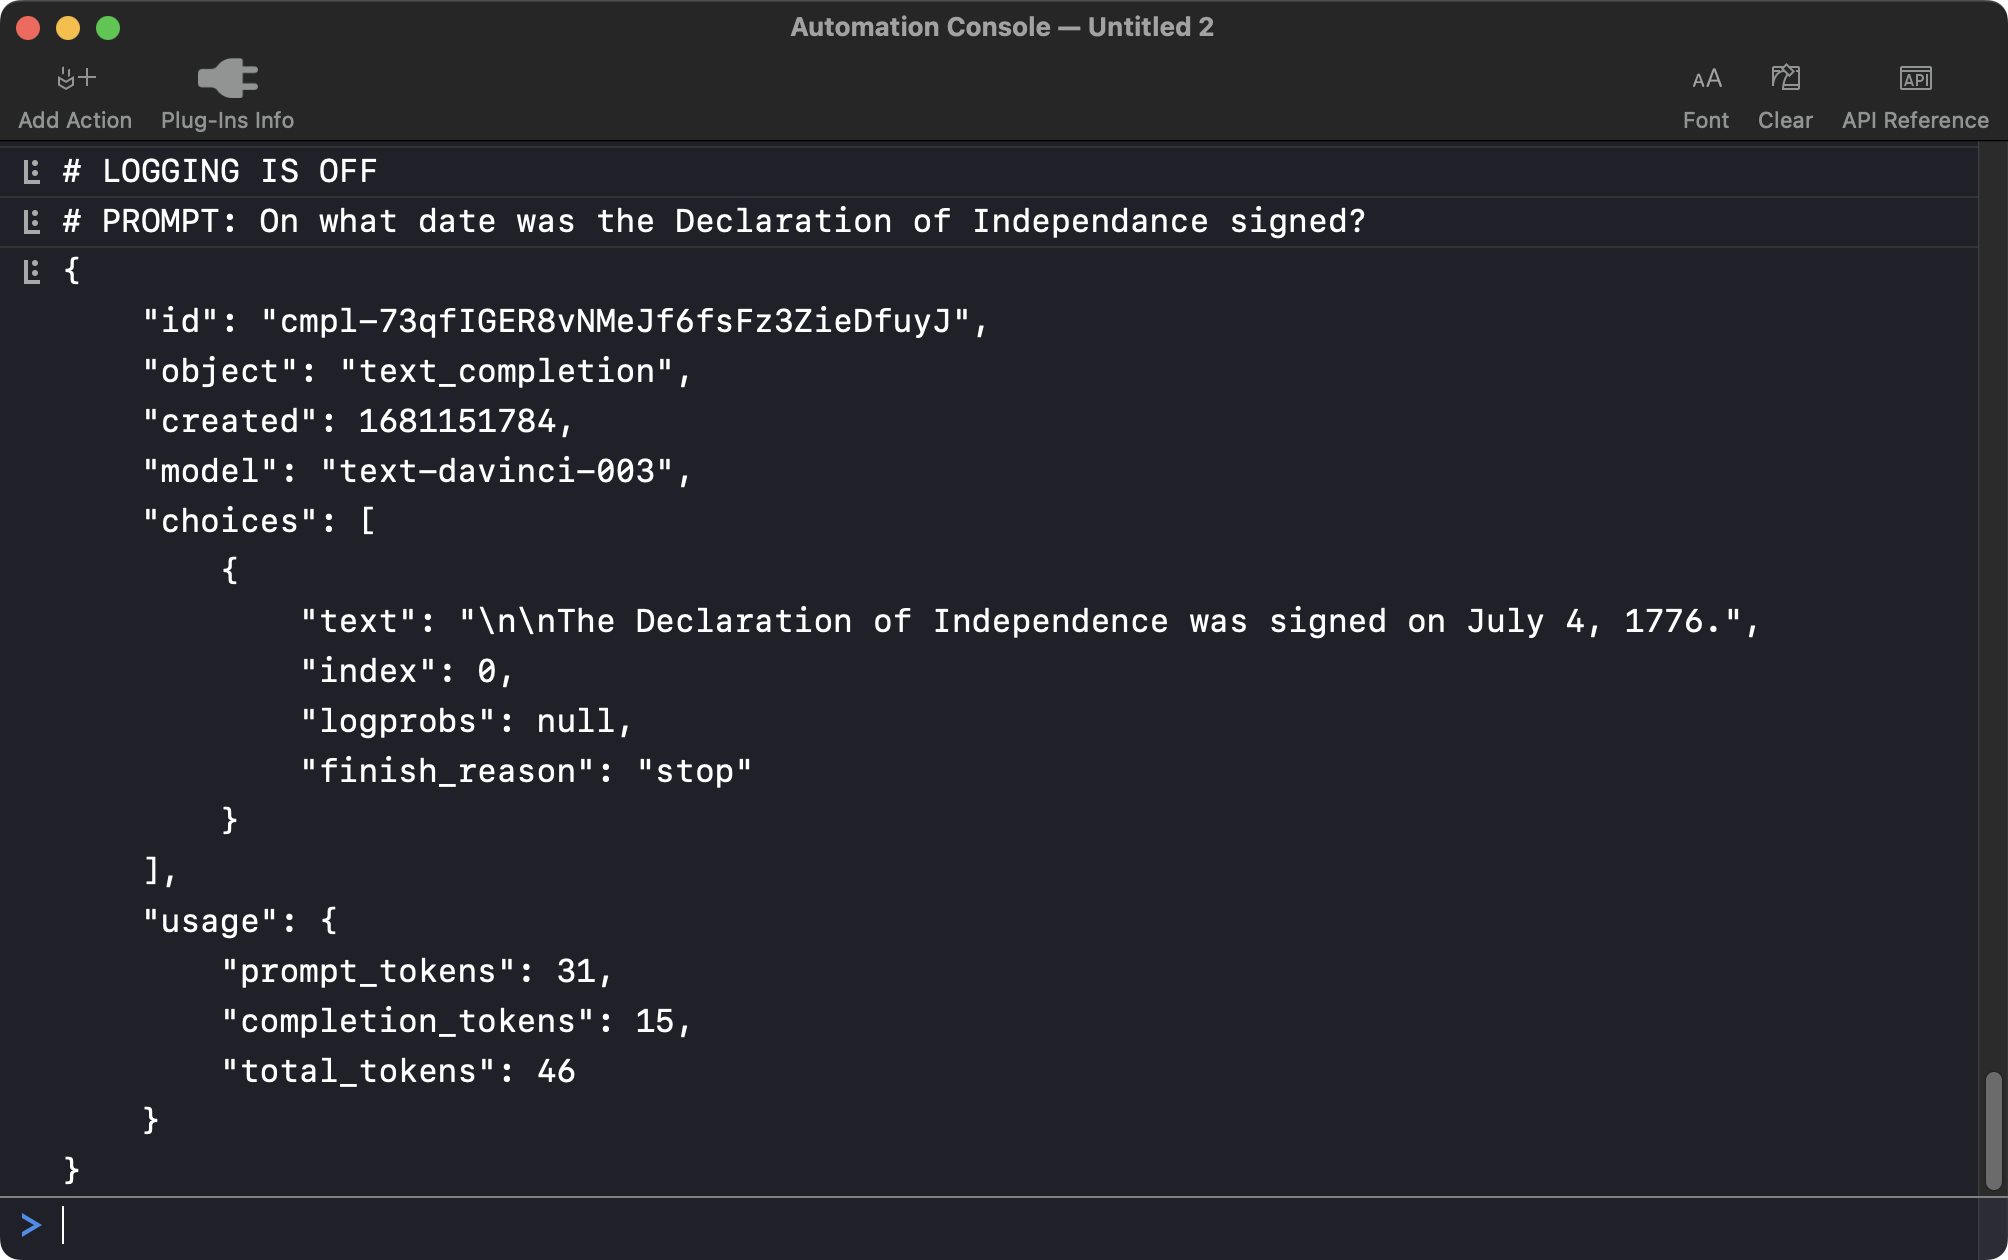Collapse the top-level JSON object
Screen dimensions: 2008x1260
coord(30,271)
